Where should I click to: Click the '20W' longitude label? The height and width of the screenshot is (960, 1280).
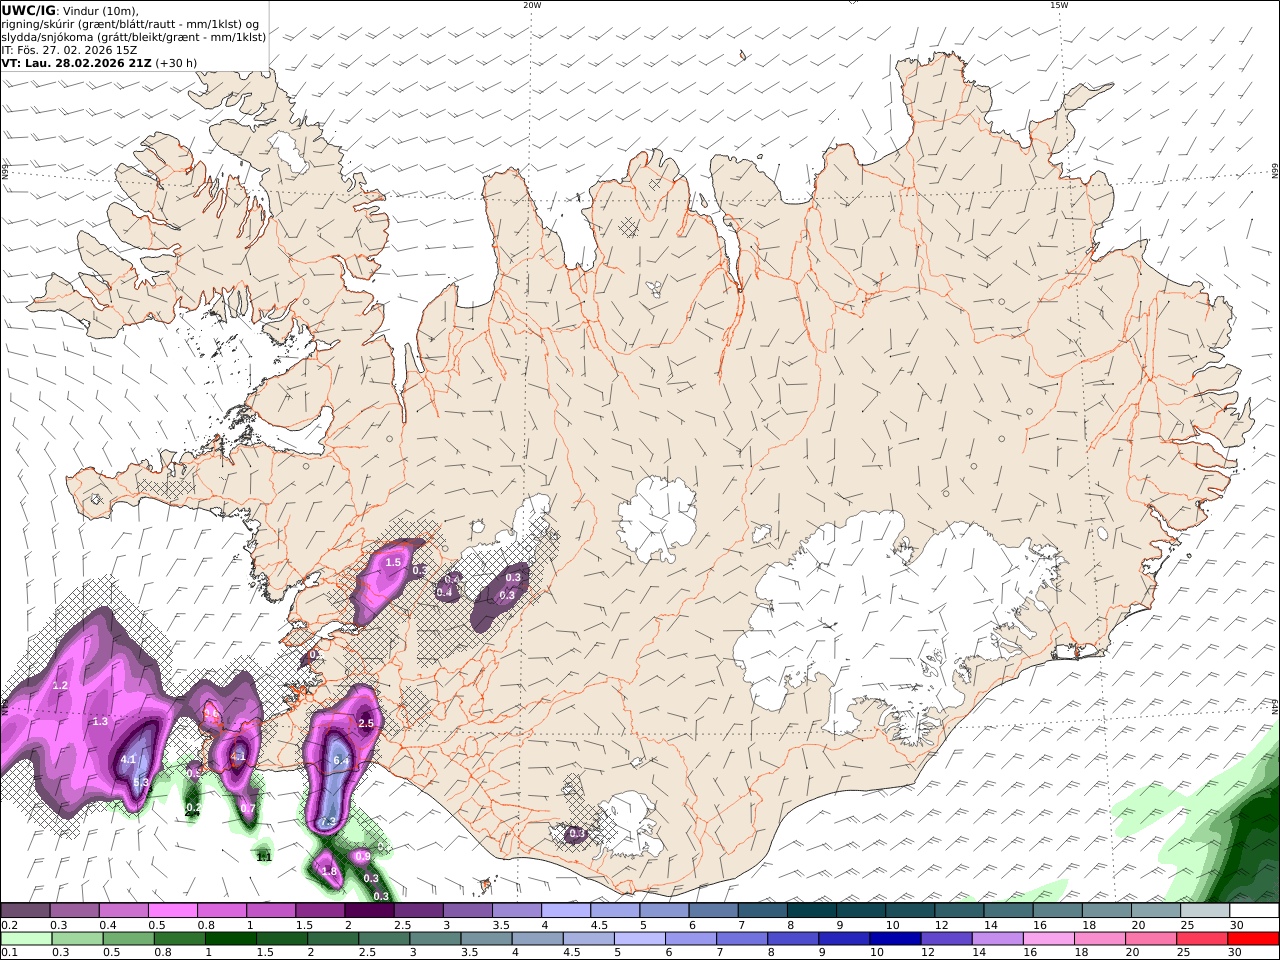click(x=532, y=5)
